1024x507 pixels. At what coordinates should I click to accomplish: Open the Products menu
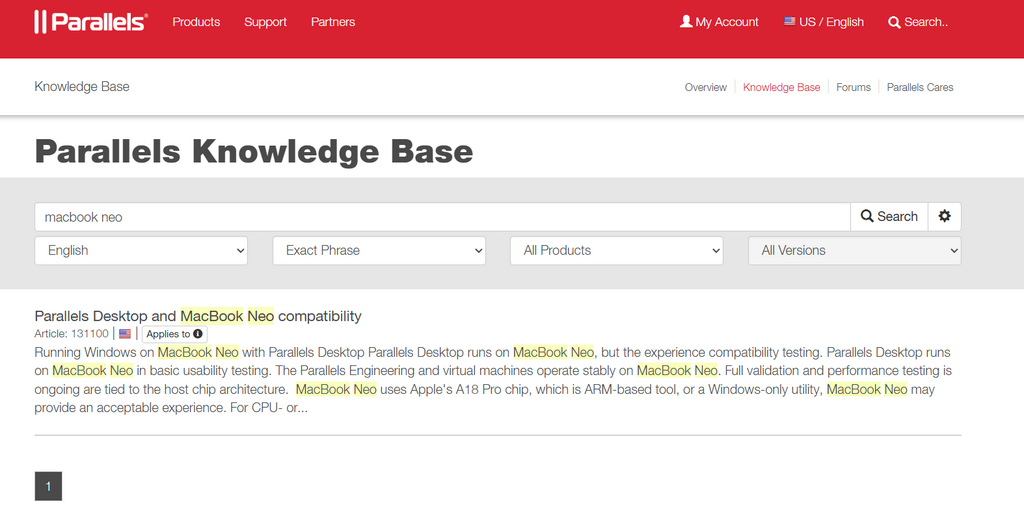(x=196, y=22)
